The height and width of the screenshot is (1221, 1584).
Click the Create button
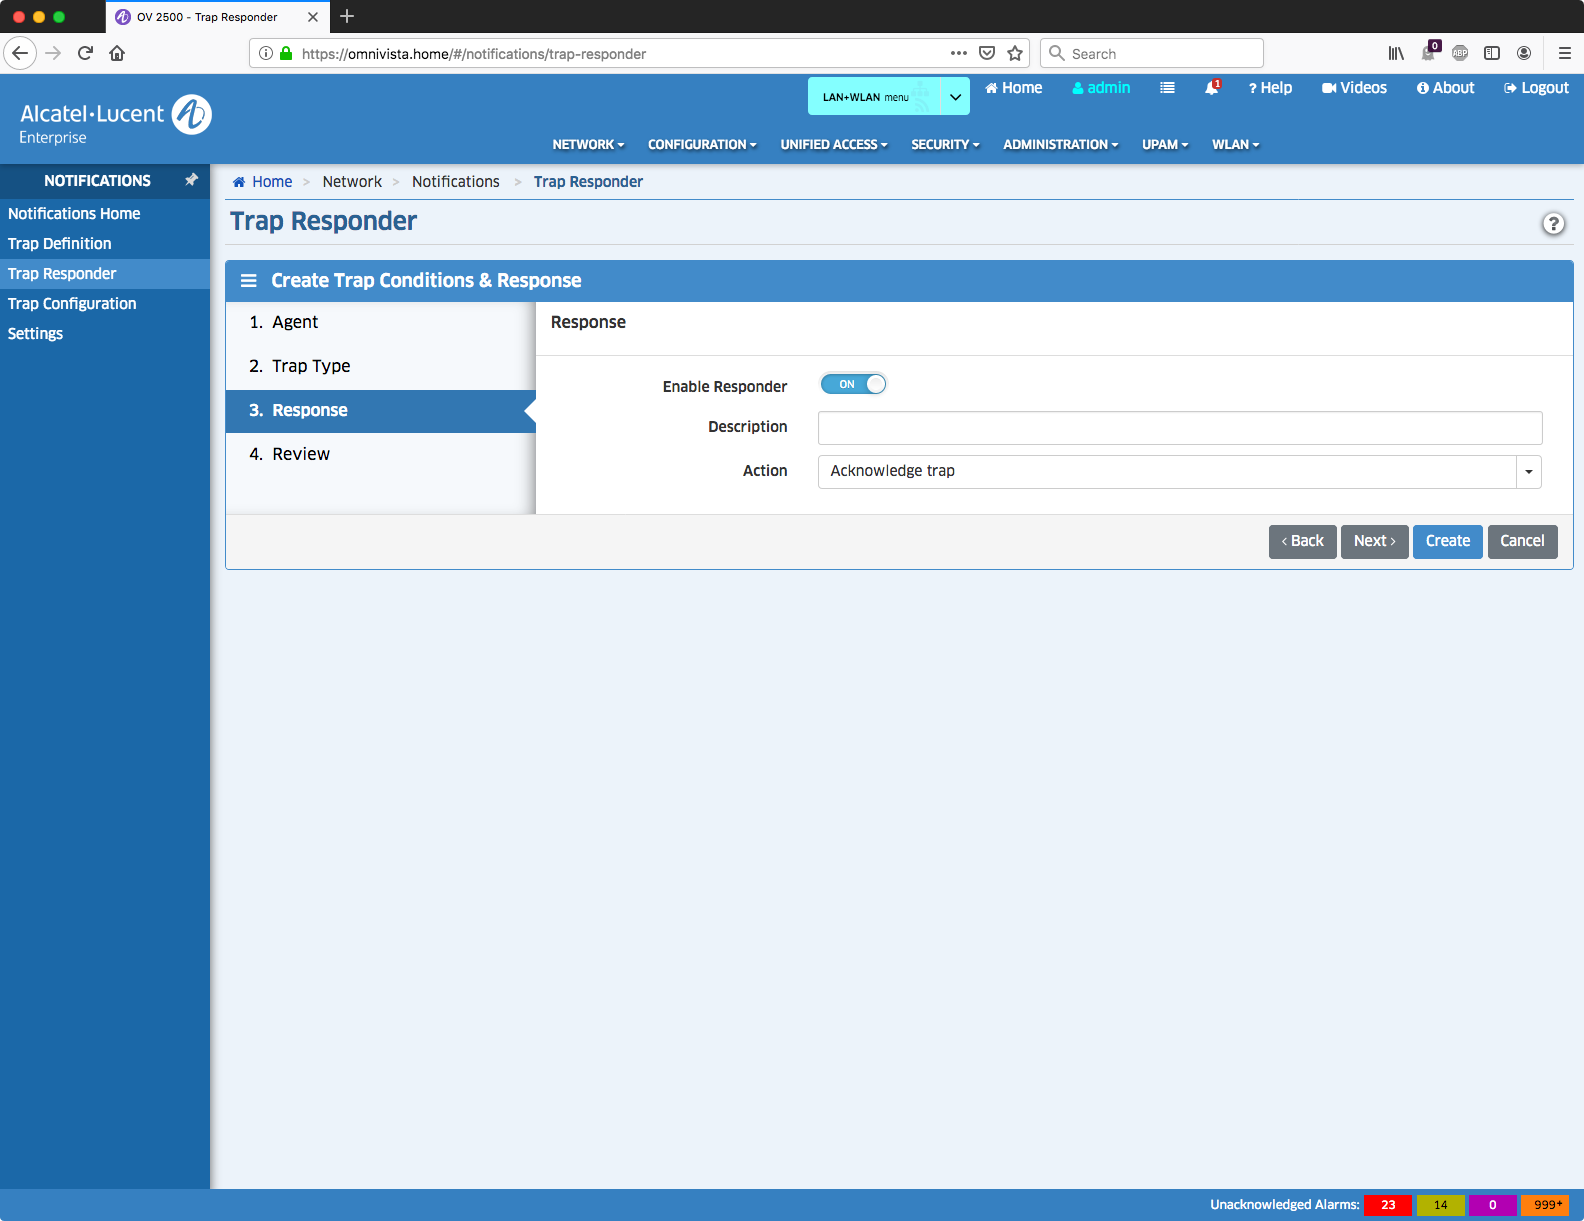[1447, 541]
